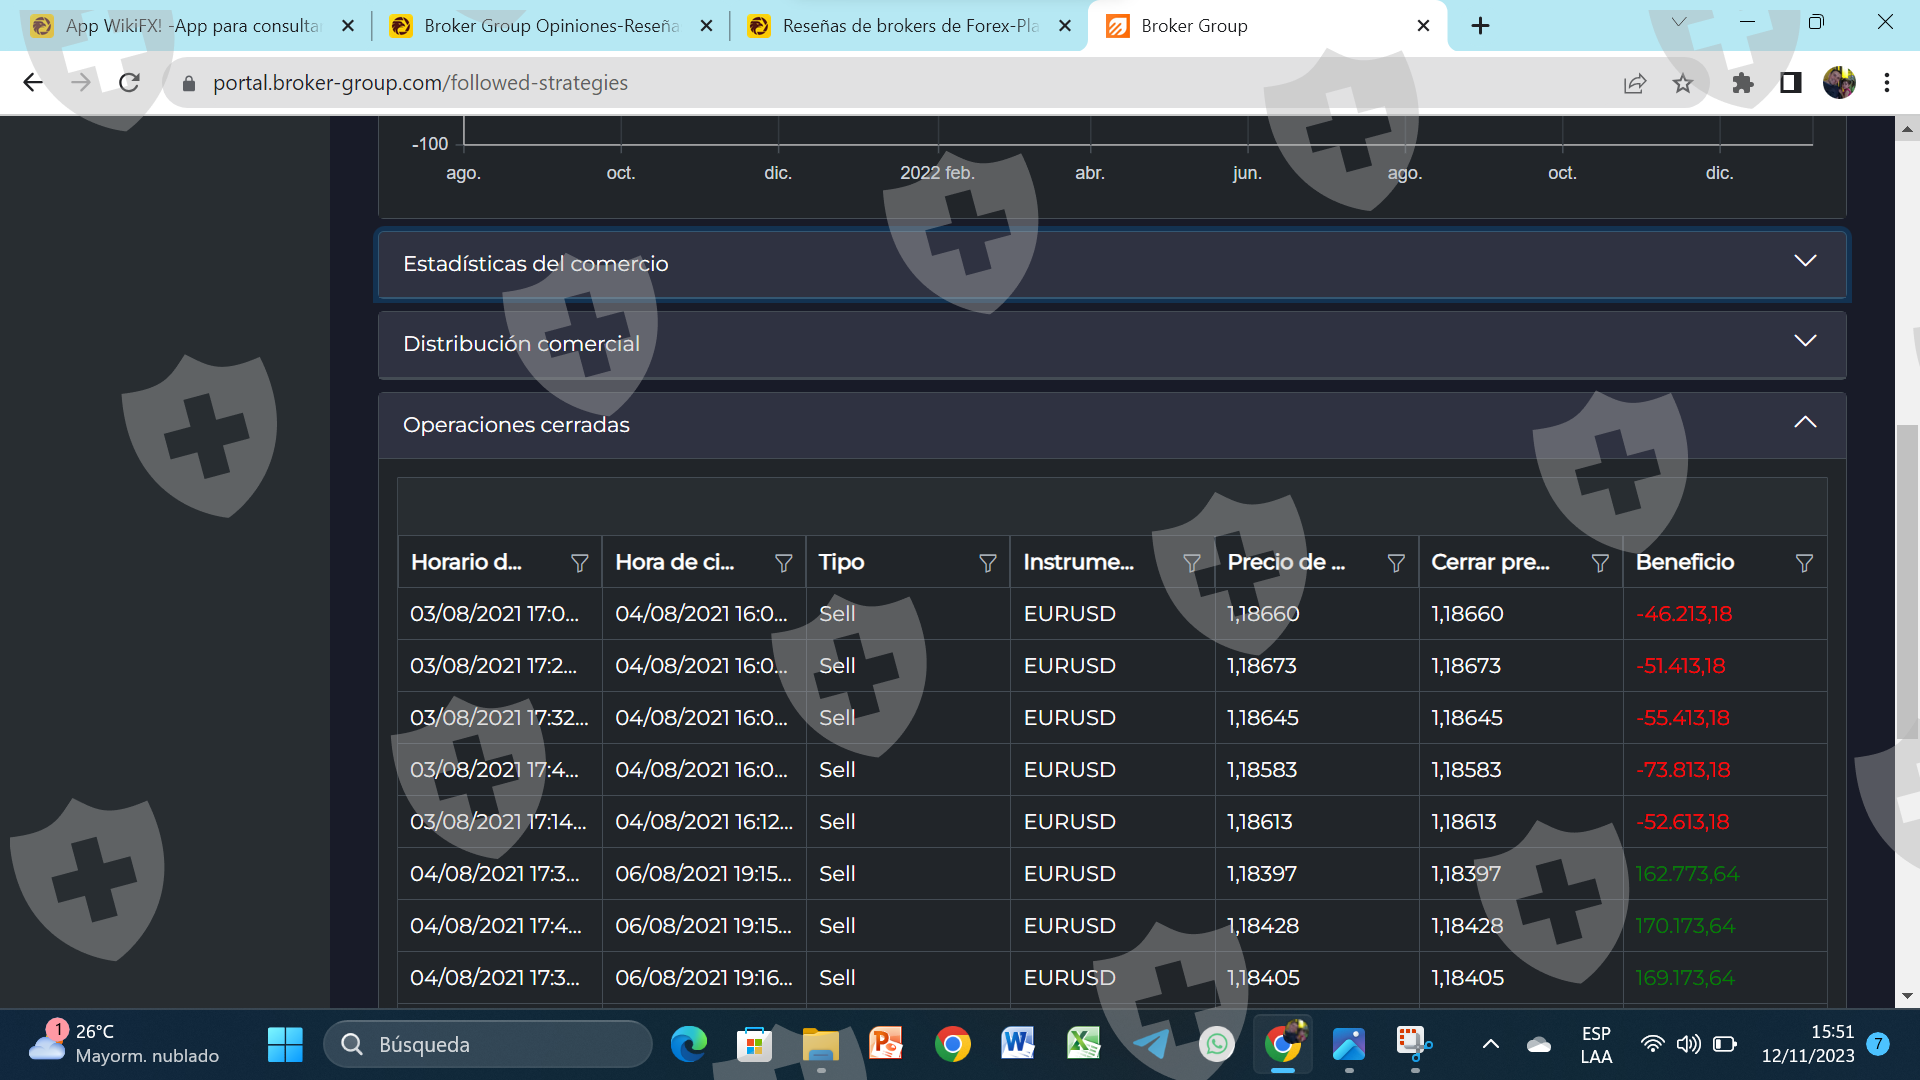Click the share page icon in address bar
Viewport: 1920px width, 1080px height.
click(x=1634, y=83)
